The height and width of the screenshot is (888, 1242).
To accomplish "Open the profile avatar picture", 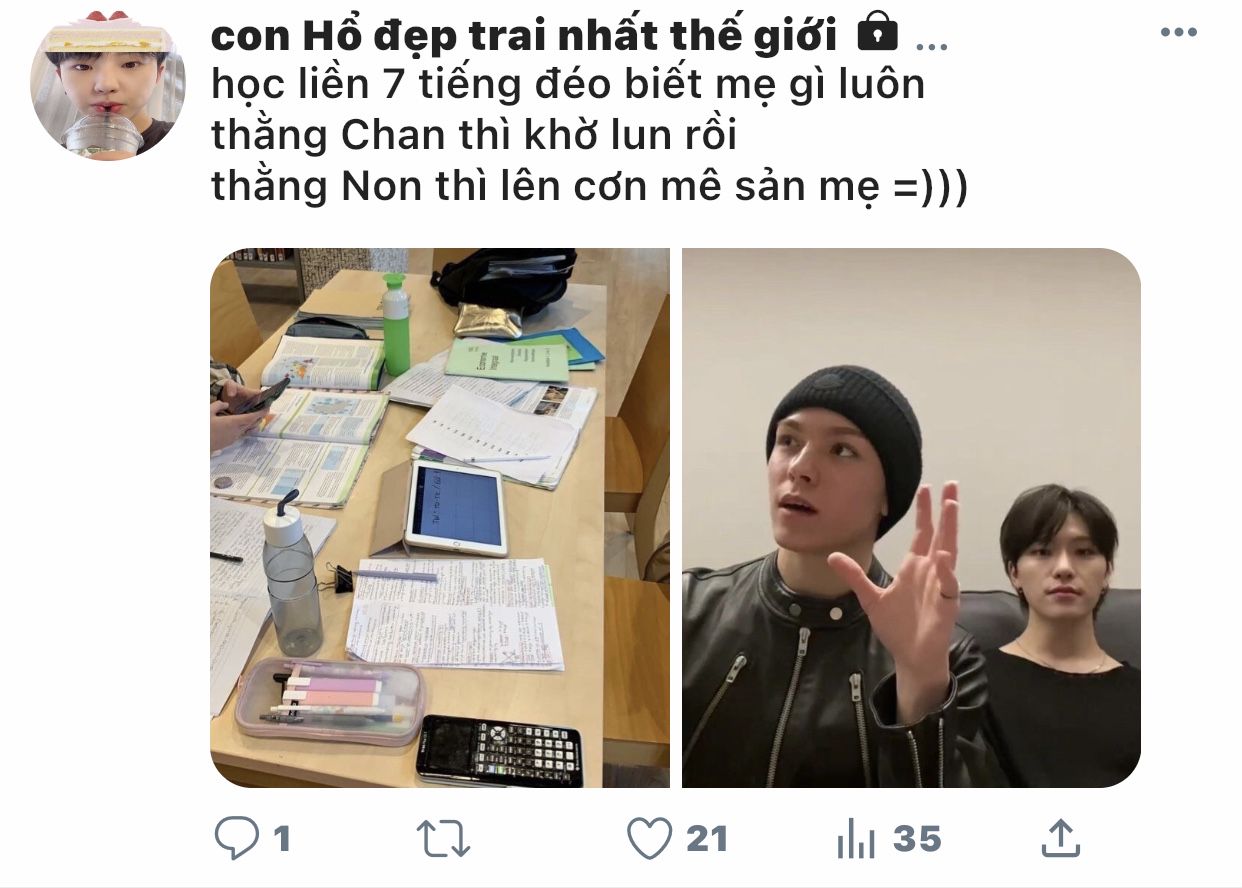I will click(108, 84).
